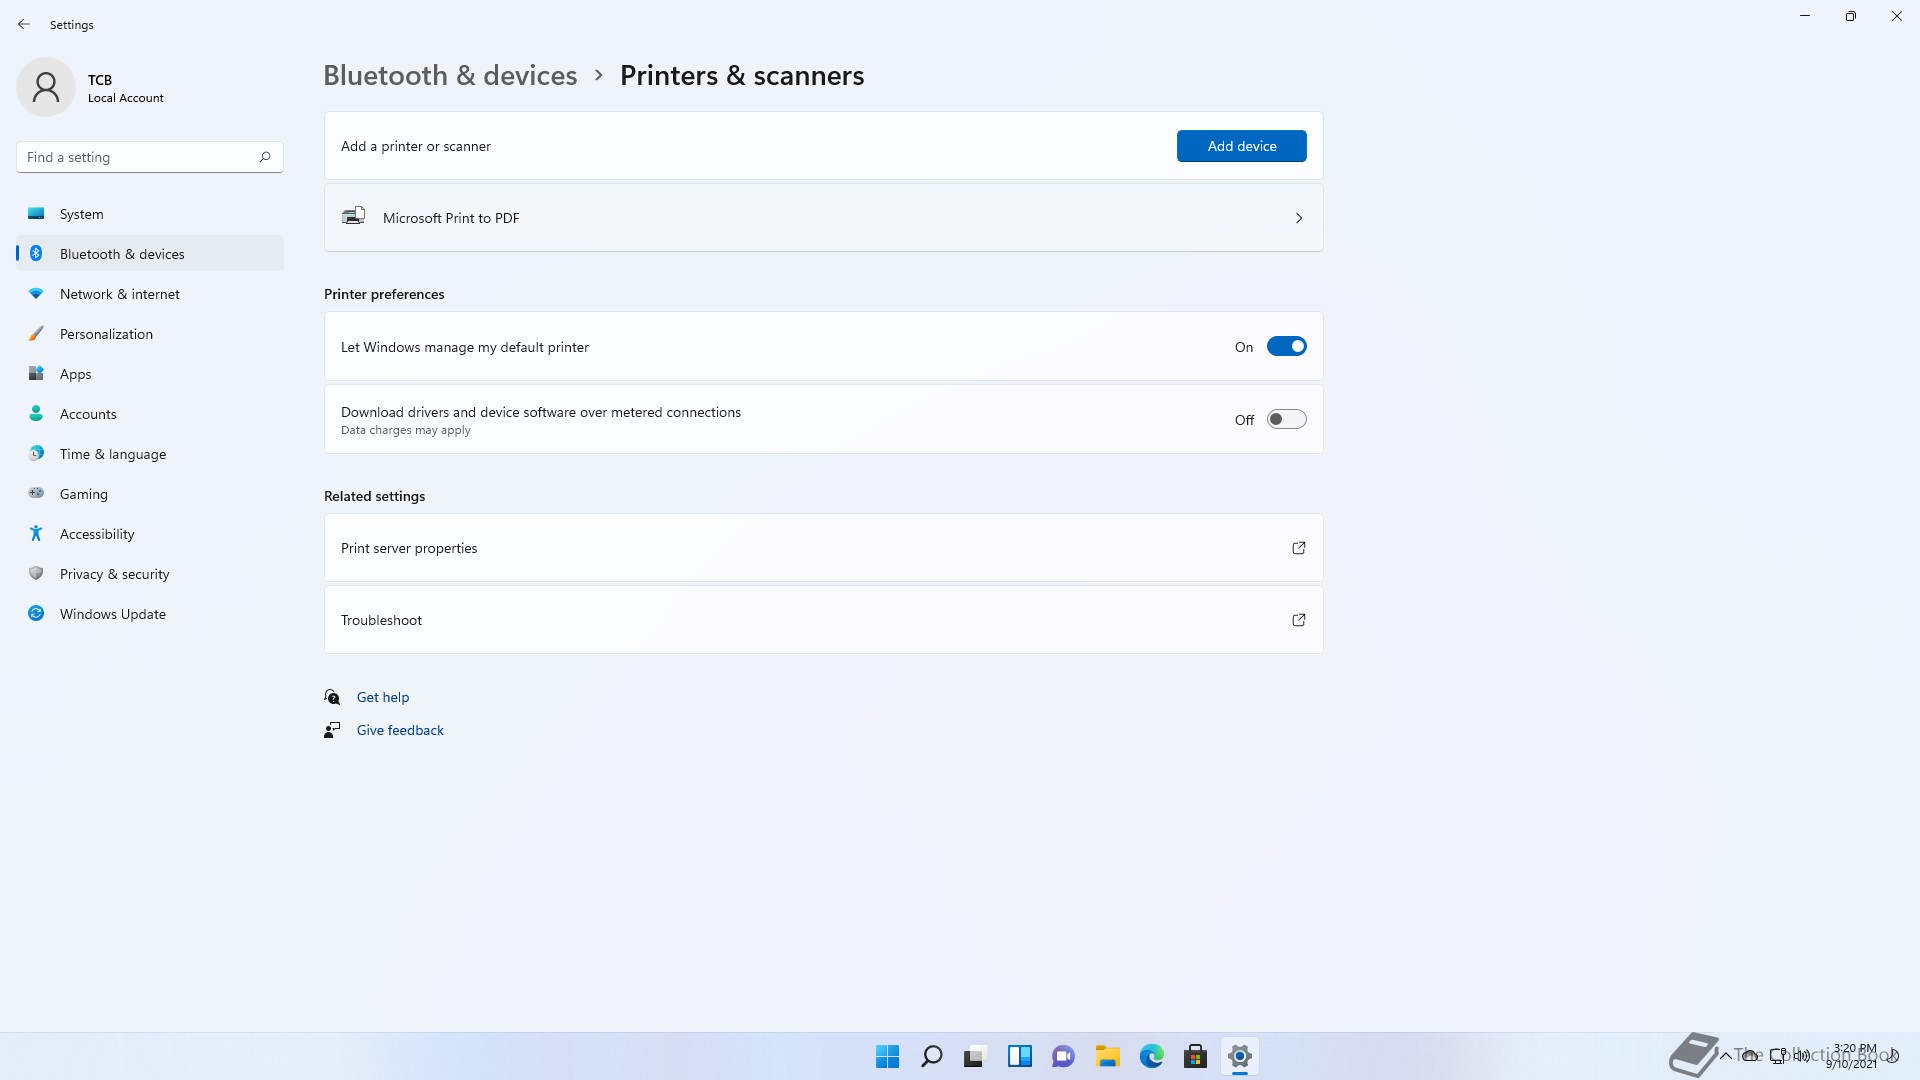Click the Windows Update sync icon
The image size is (1920, 1080).
click(36, 613)
